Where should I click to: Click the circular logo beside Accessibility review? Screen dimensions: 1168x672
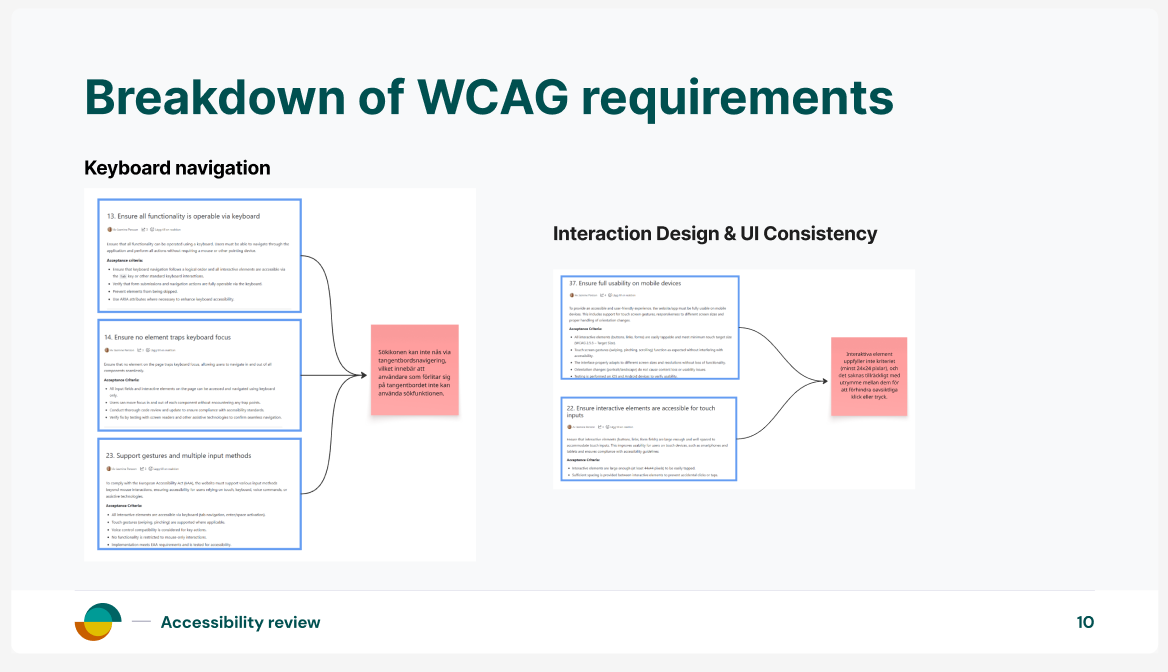coord(98,622)
